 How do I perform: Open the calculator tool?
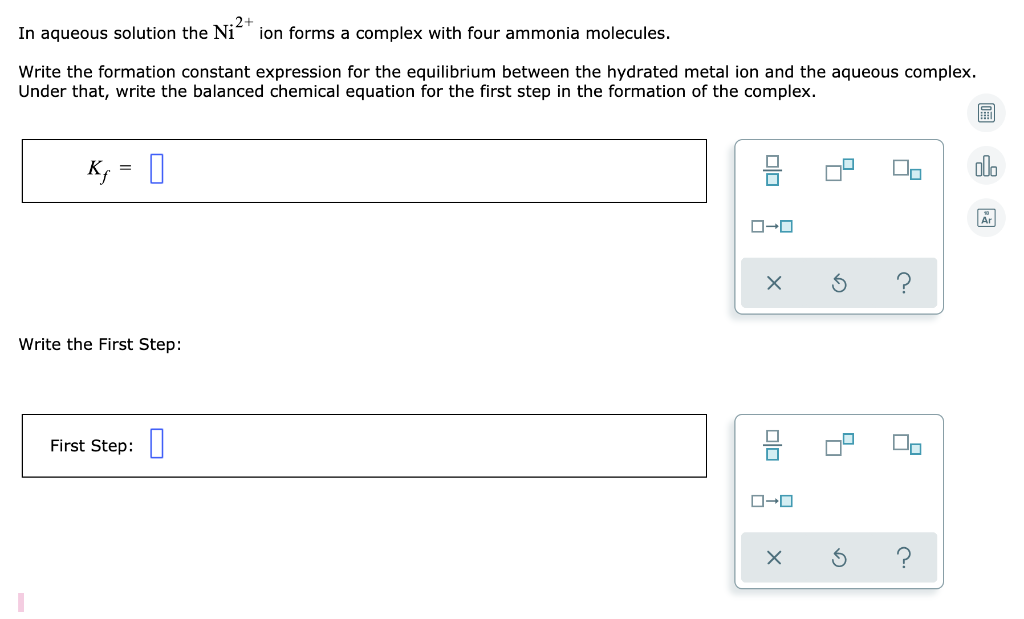[x=985, y=113]
